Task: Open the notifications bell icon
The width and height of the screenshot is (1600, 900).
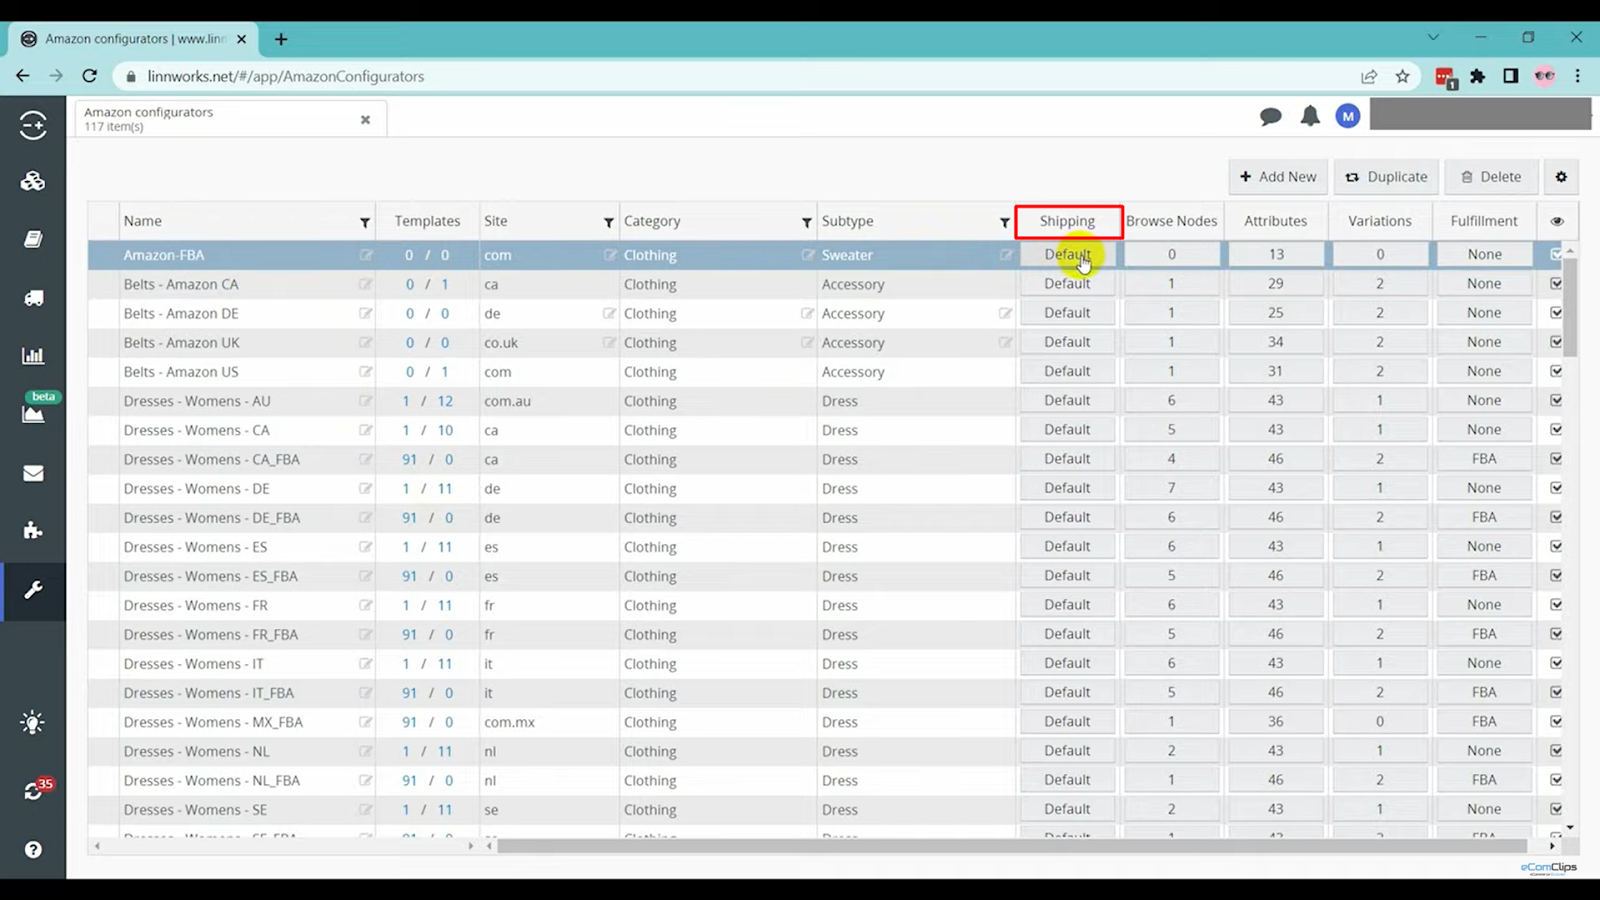Action: pos(1310,116)
